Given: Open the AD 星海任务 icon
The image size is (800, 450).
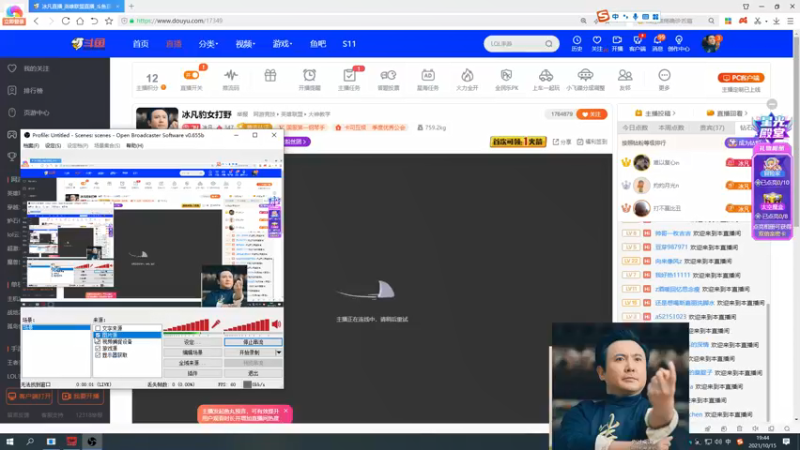Looking at the screenshot, I should [x=428, y=76].
